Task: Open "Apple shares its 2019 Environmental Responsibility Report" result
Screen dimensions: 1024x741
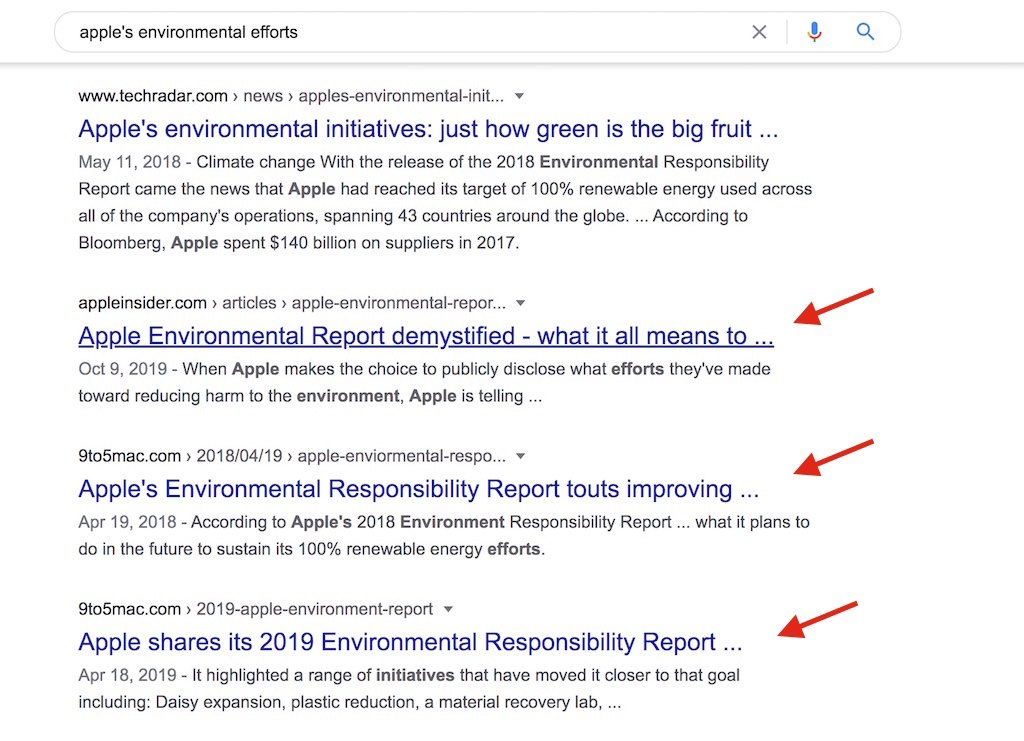Action: (410, 642)
